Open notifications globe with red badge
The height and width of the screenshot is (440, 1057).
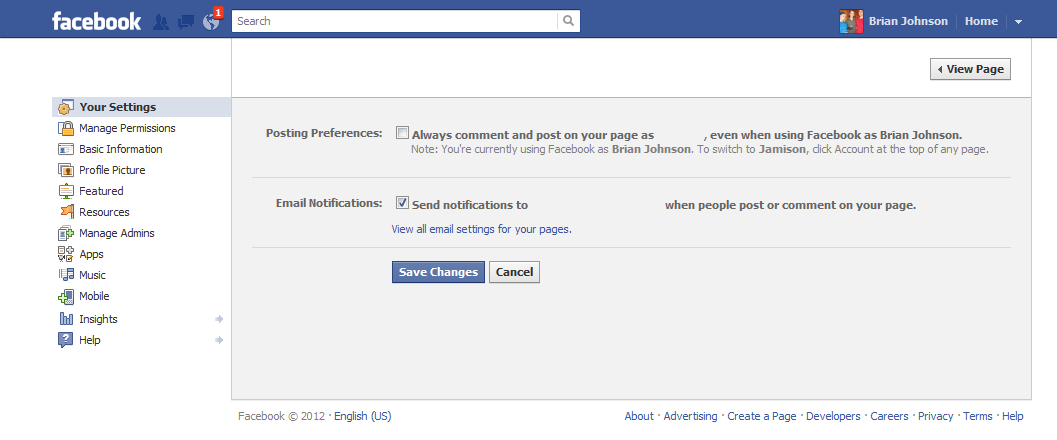[x=210, y=22]
